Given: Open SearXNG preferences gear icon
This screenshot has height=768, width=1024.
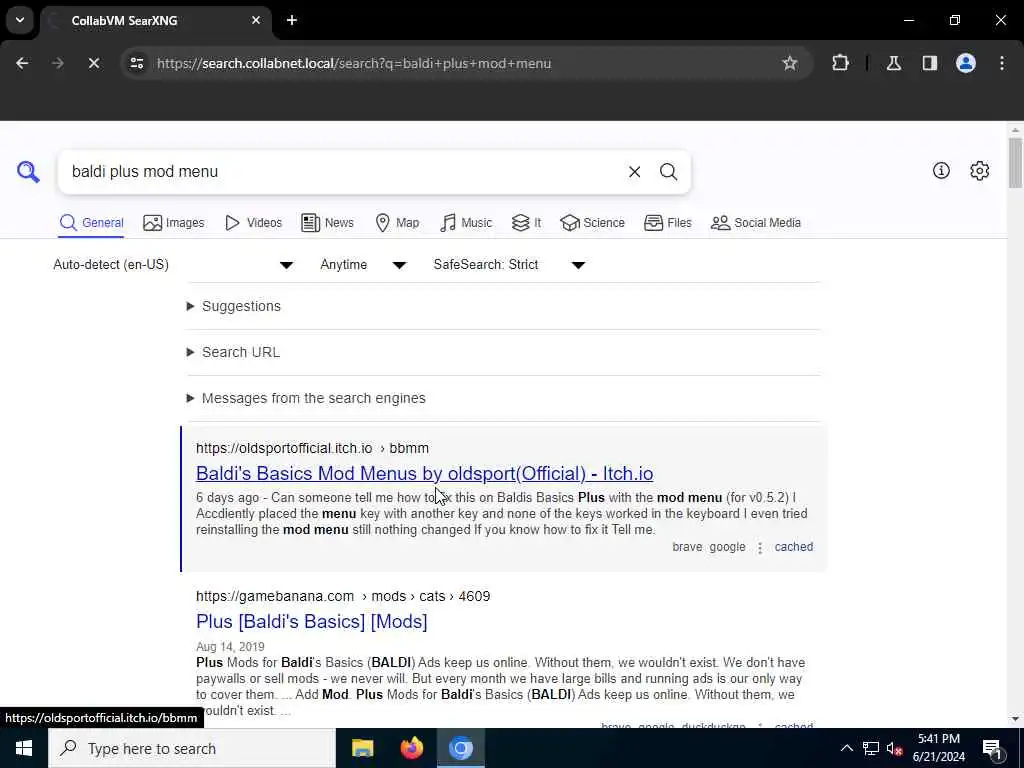Looking at the screenshot, I should click(x=979, y=171).
